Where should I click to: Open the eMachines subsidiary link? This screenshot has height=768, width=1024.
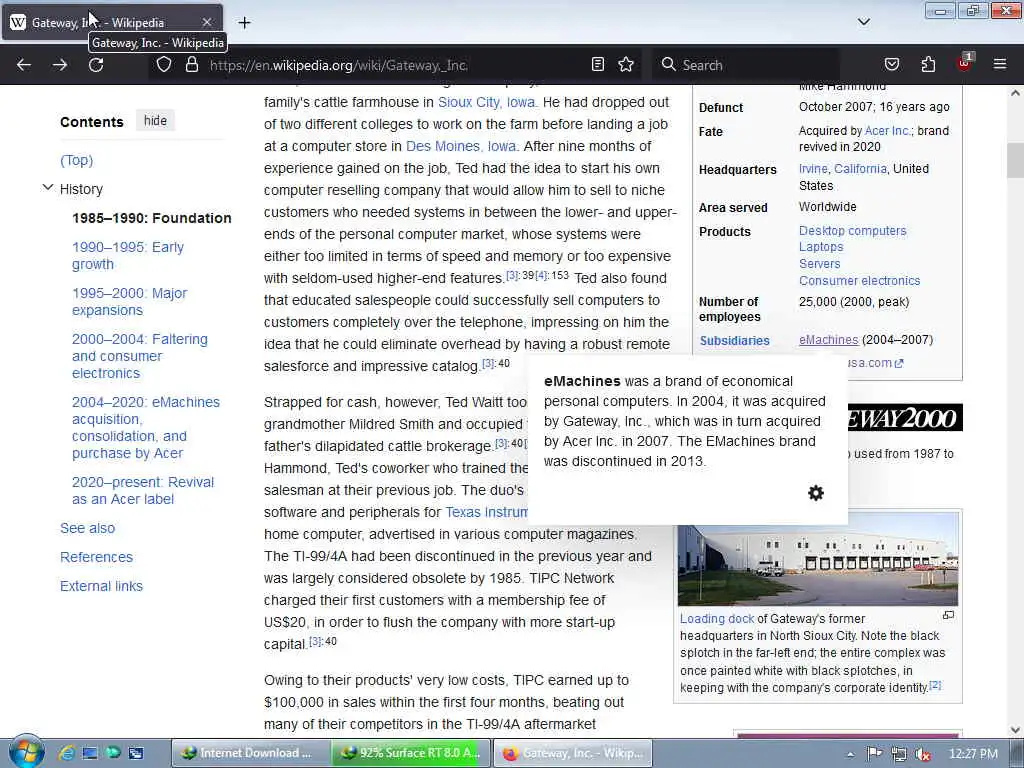point(828,340)
